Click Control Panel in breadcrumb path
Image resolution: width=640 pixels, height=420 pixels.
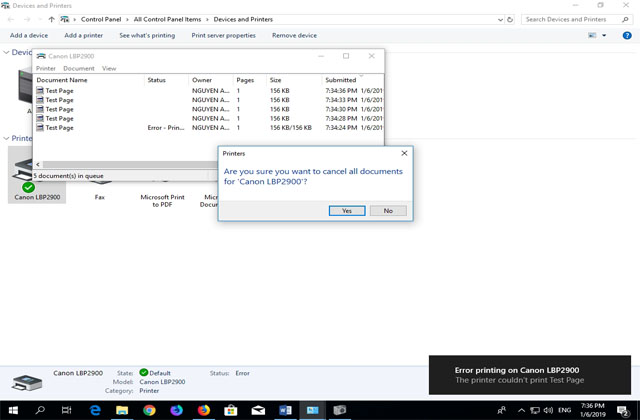point(101,19)
